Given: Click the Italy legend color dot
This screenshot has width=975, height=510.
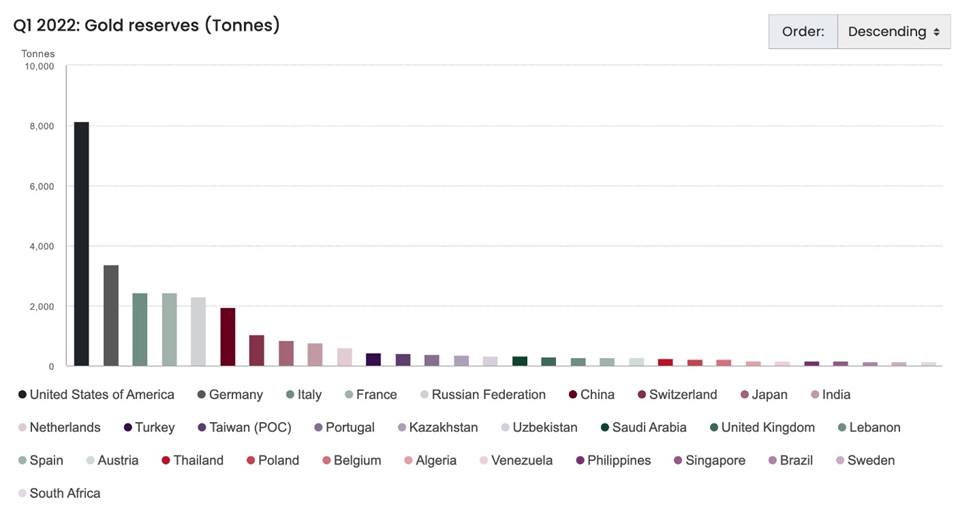Looking at the screenshot, I should (287, 395).
